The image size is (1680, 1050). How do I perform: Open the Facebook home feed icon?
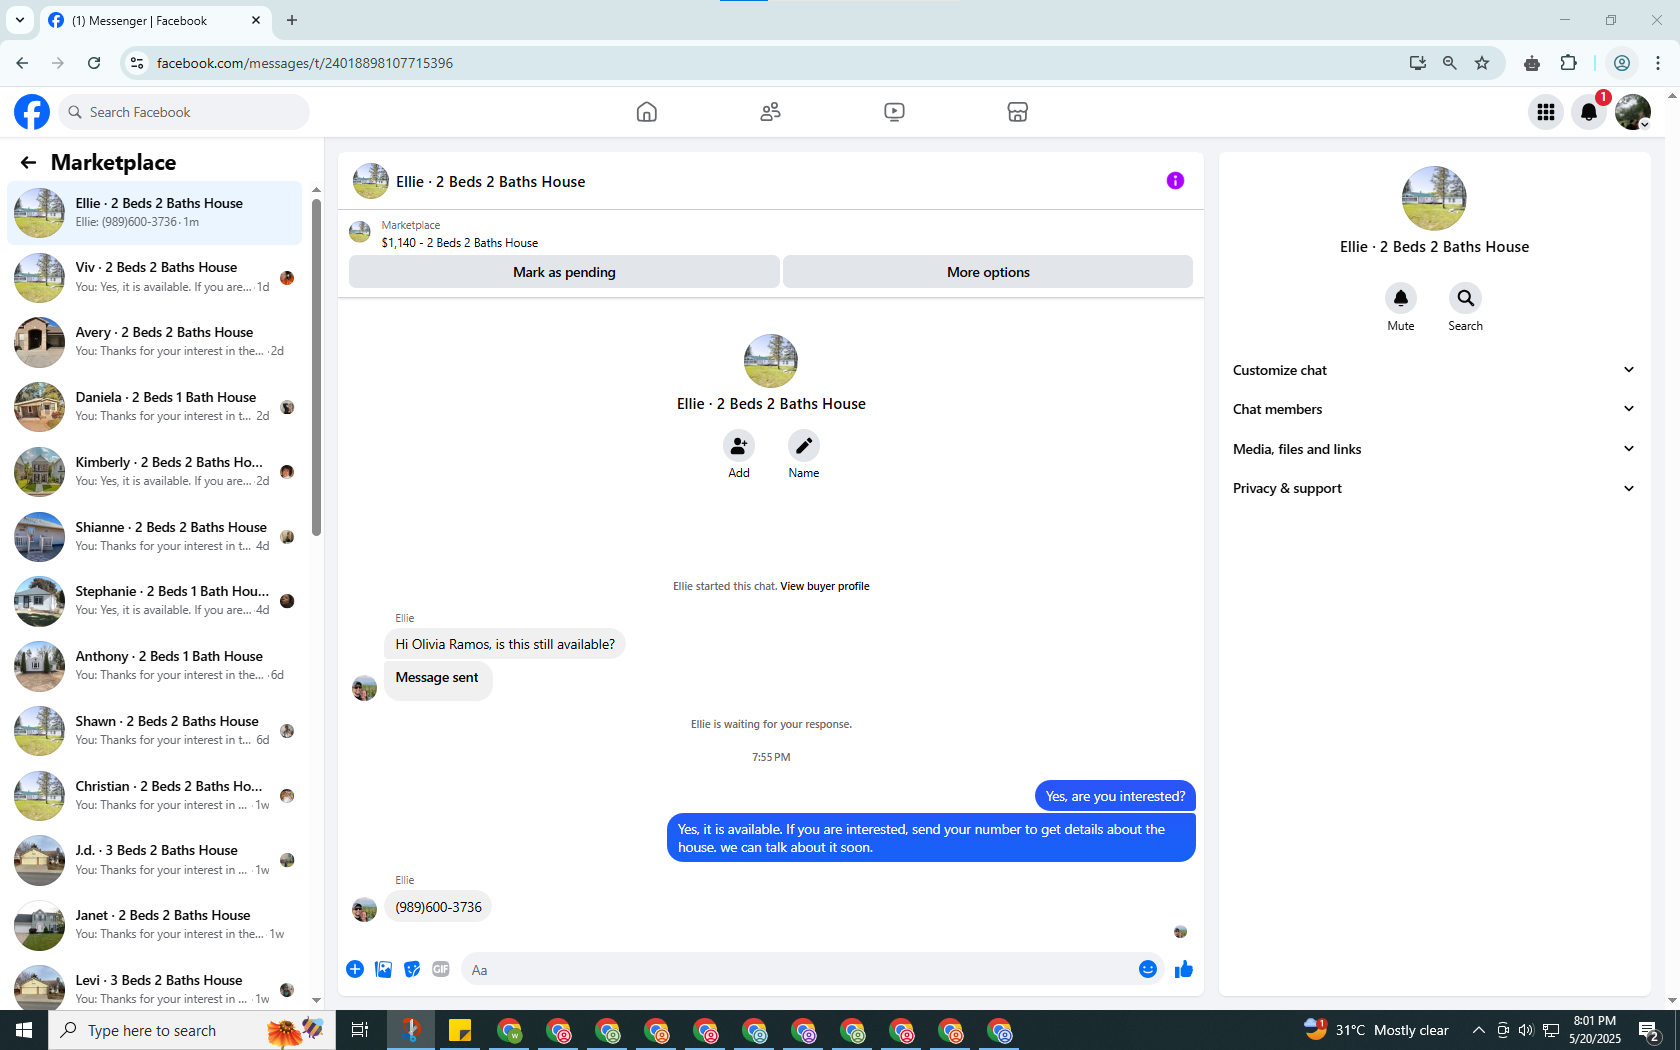pos(647,112)
